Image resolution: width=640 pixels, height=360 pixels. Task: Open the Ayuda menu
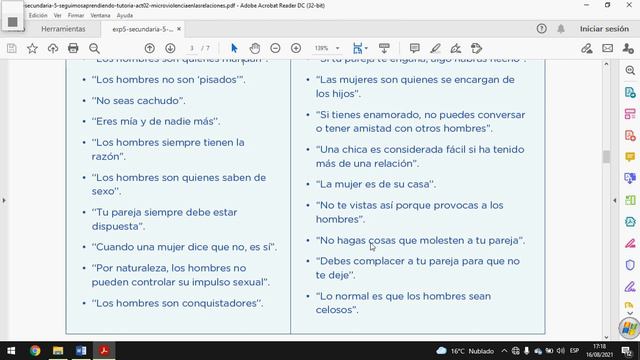click(124, 16)
